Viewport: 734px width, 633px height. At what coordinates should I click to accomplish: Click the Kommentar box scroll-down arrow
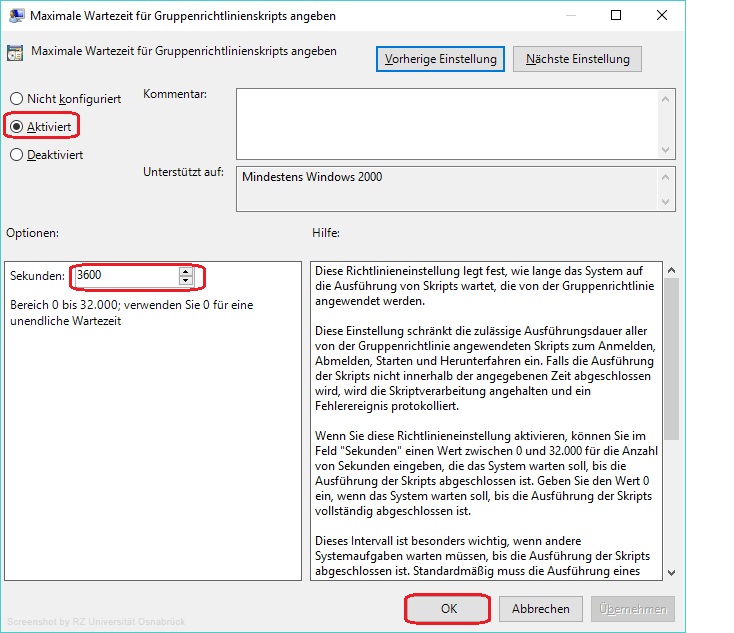coord(667,148)
